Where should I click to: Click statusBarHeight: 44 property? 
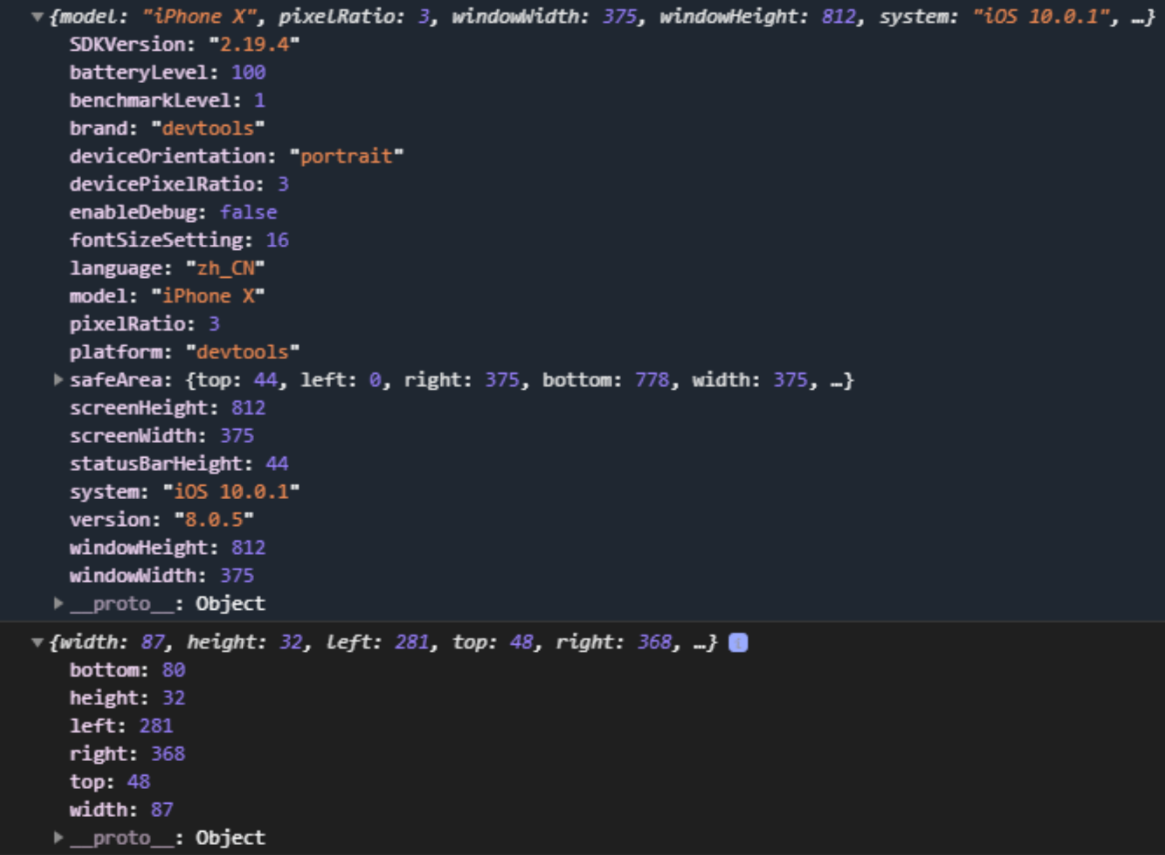point(179,464)
